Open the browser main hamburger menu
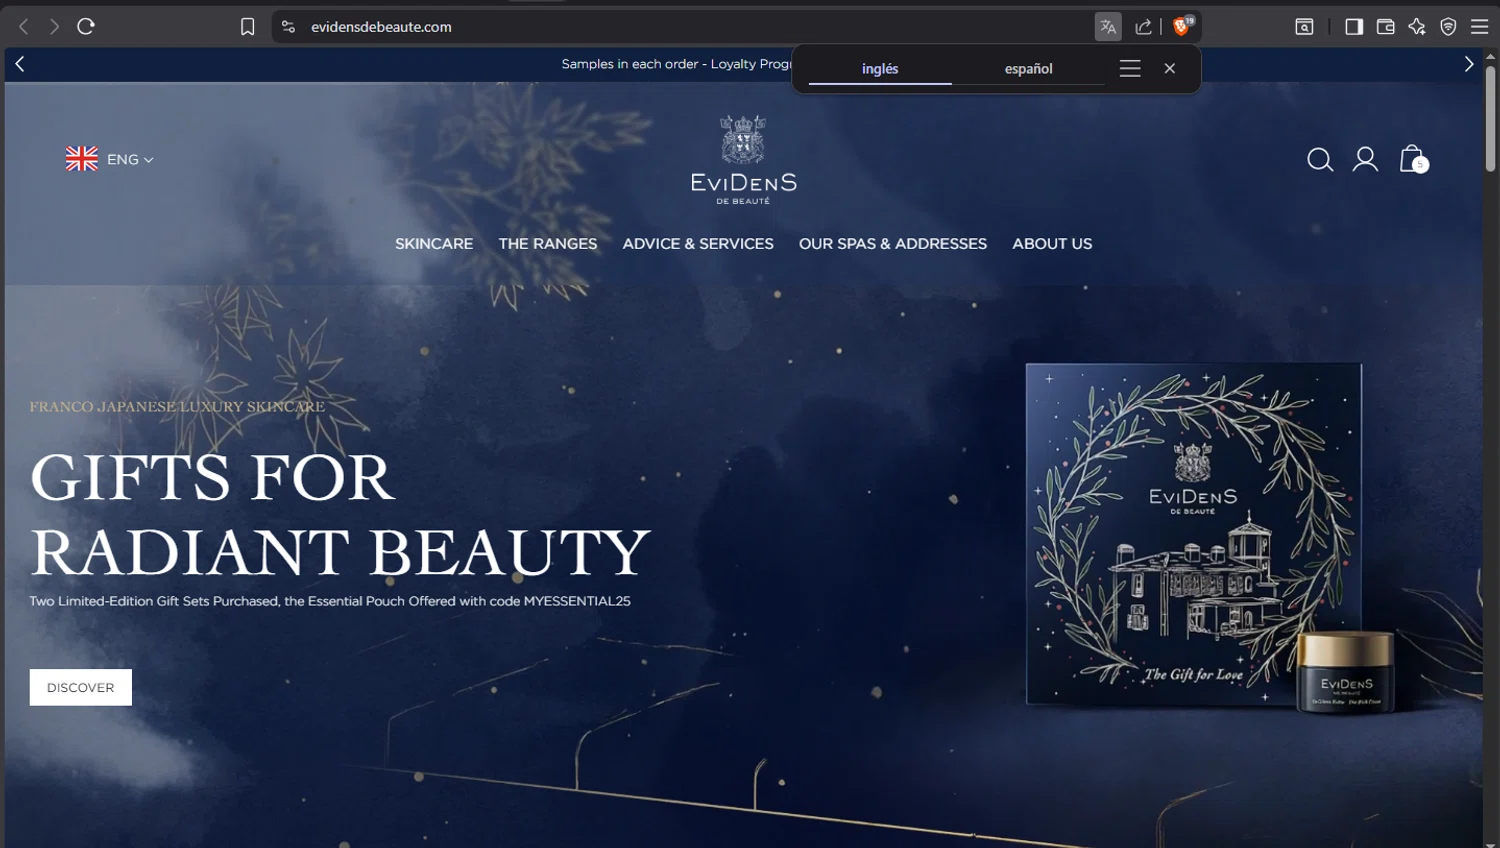 (1480, 27)
